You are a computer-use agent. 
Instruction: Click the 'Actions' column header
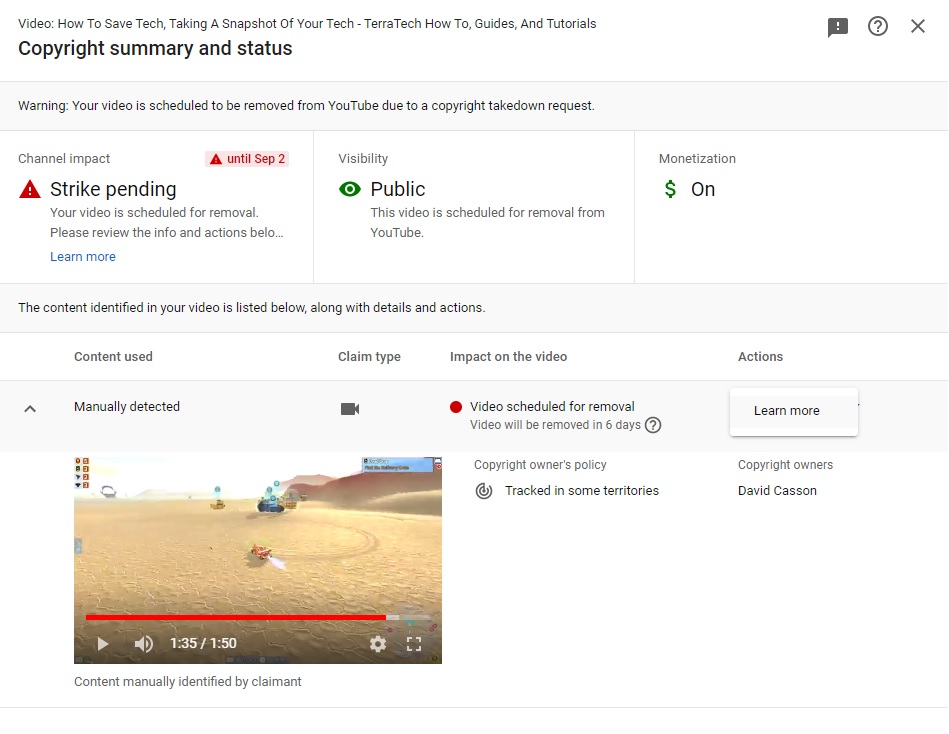point(760,356)
